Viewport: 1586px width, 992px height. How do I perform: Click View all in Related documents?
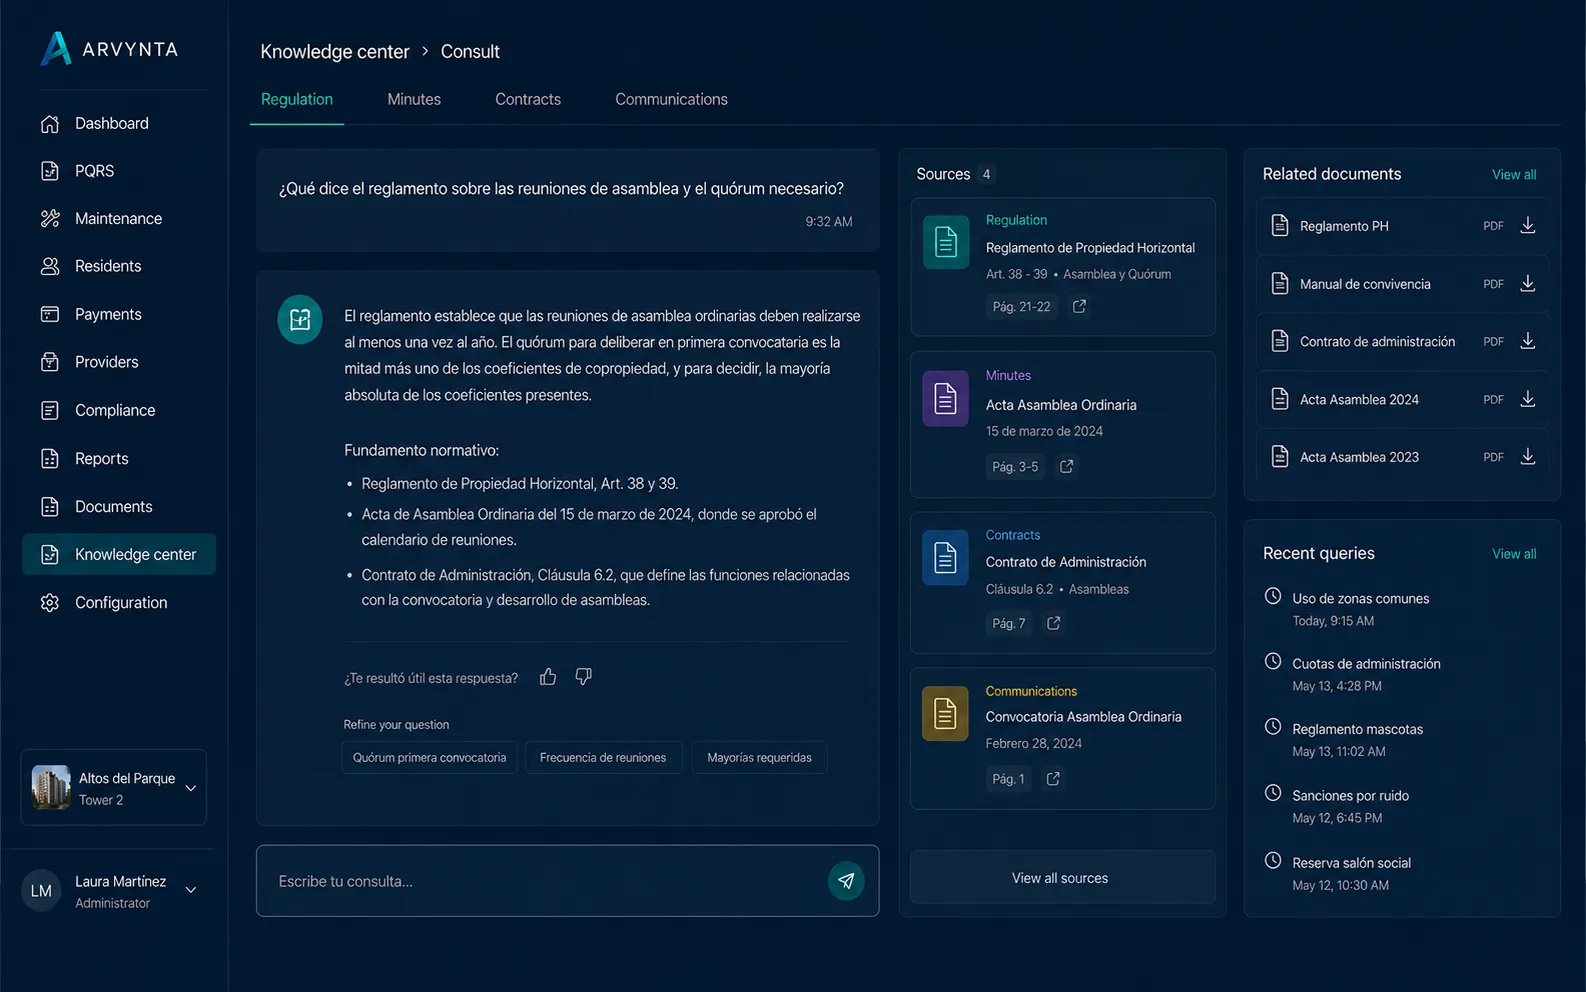[1514, 175]
